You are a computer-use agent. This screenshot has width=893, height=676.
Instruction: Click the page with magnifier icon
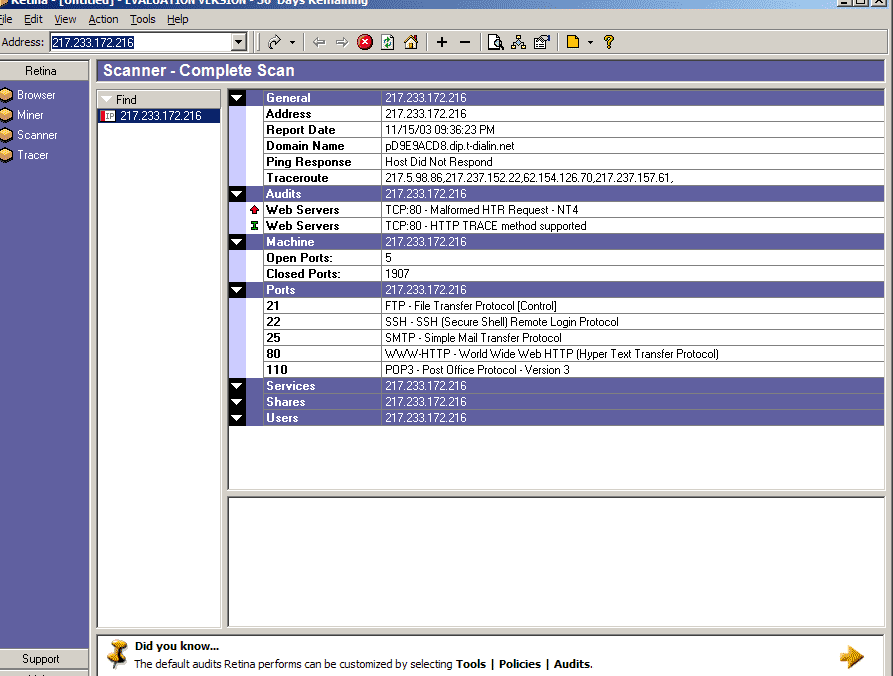(x=495, y=42)
